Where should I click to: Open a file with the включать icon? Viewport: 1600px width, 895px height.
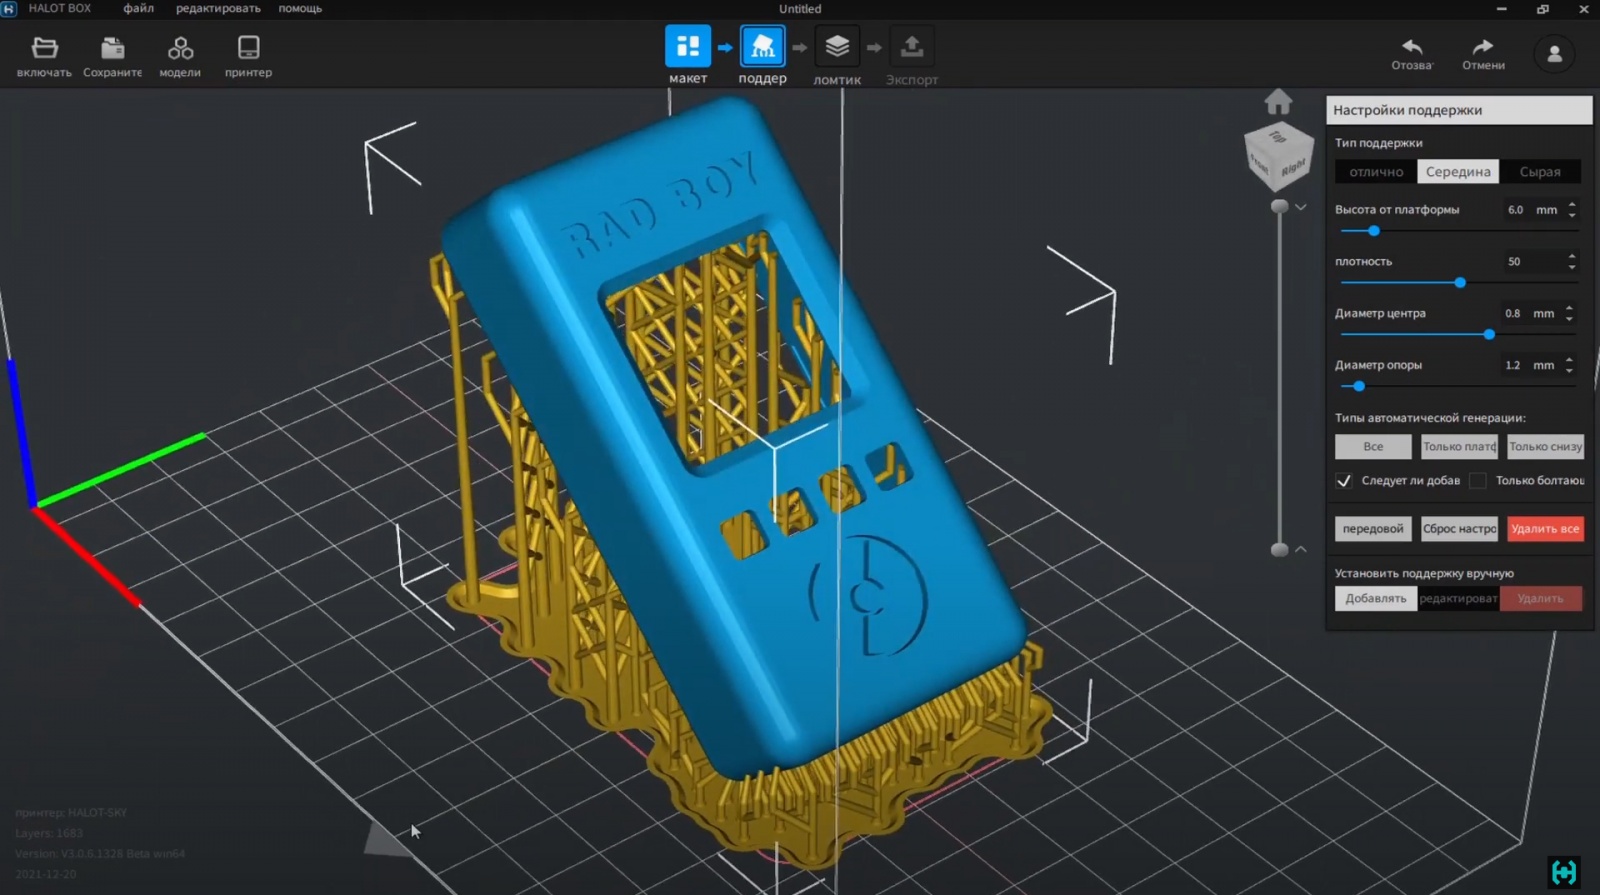tap(44, 56)
